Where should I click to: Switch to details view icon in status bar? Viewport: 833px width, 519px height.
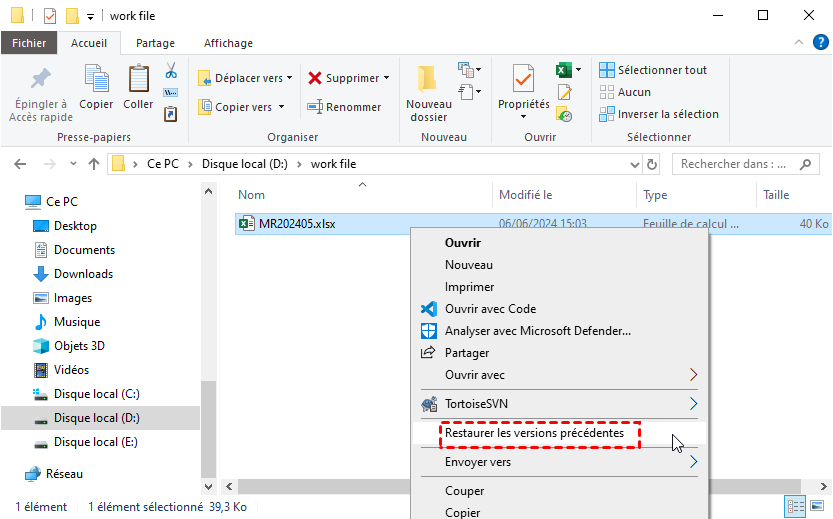tap(795, 506)
